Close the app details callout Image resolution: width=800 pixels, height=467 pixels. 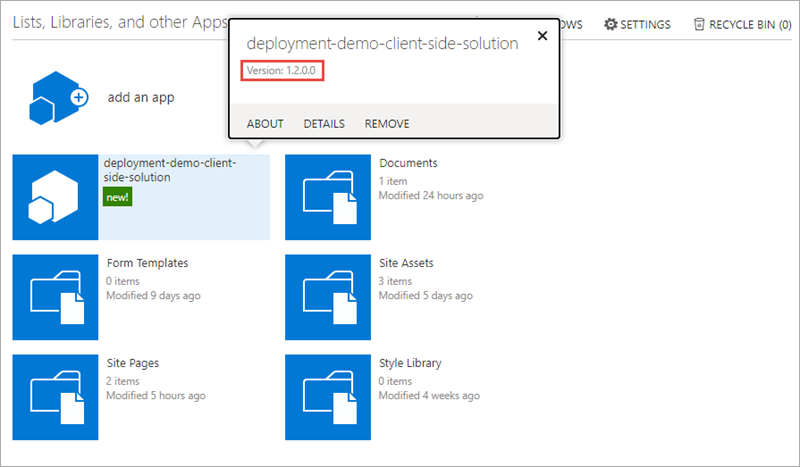pyautogui.click(x=542, y=36)
